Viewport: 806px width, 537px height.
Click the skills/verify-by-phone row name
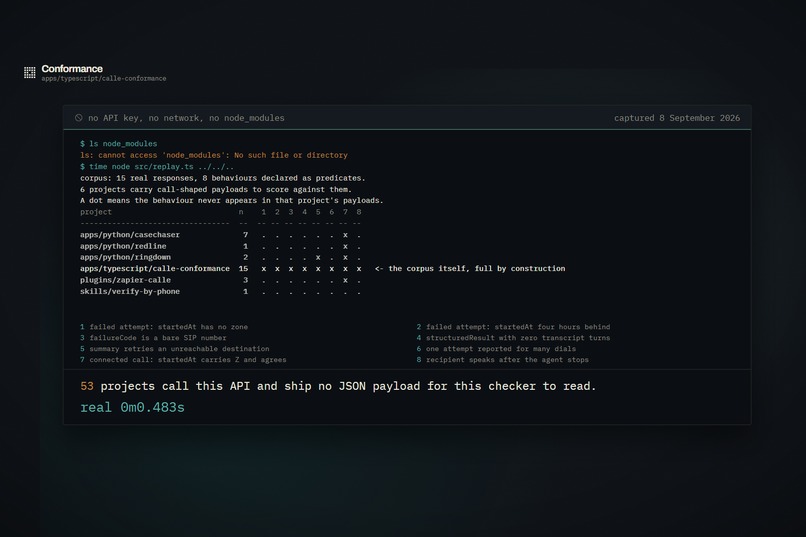130,291
